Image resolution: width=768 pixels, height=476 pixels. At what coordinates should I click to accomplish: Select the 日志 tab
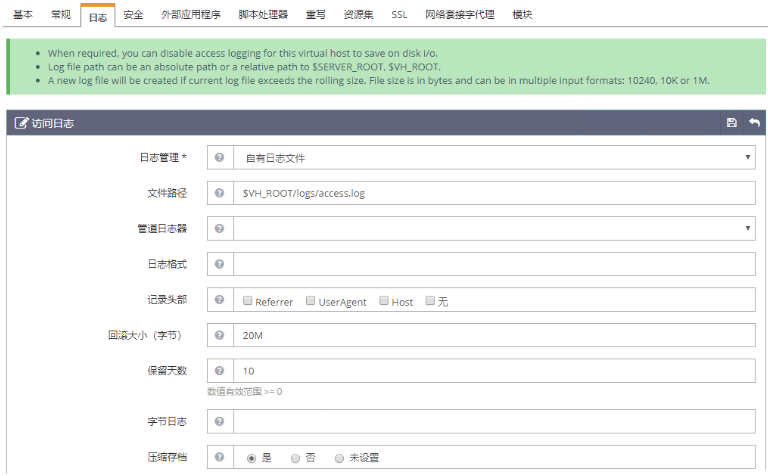(98, 16)
